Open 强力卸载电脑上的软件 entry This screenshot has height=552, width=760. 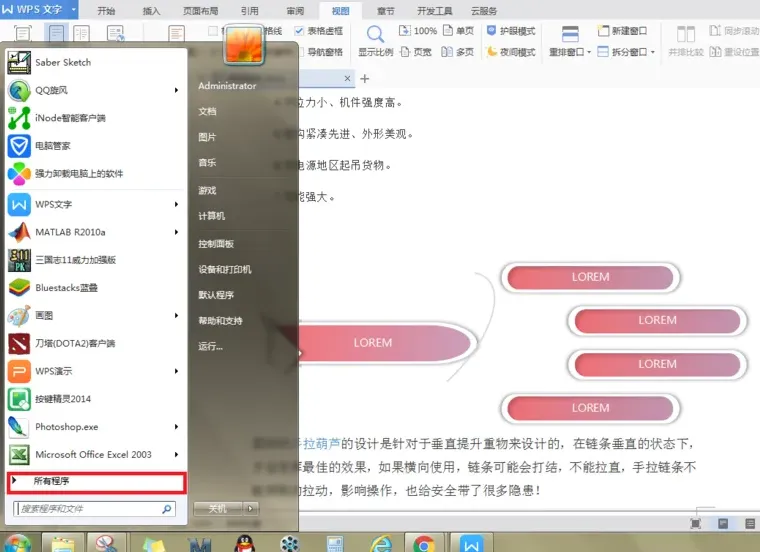pyautogui.click(x=96, y=173)
